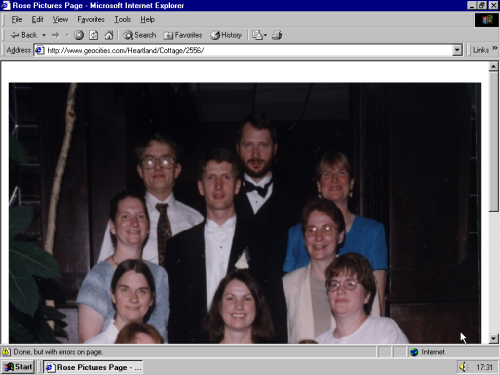The height and width of the screenshot is (375, 500).
Task: Expand the Mail button dropdown arrow
Action: [265, 35]
